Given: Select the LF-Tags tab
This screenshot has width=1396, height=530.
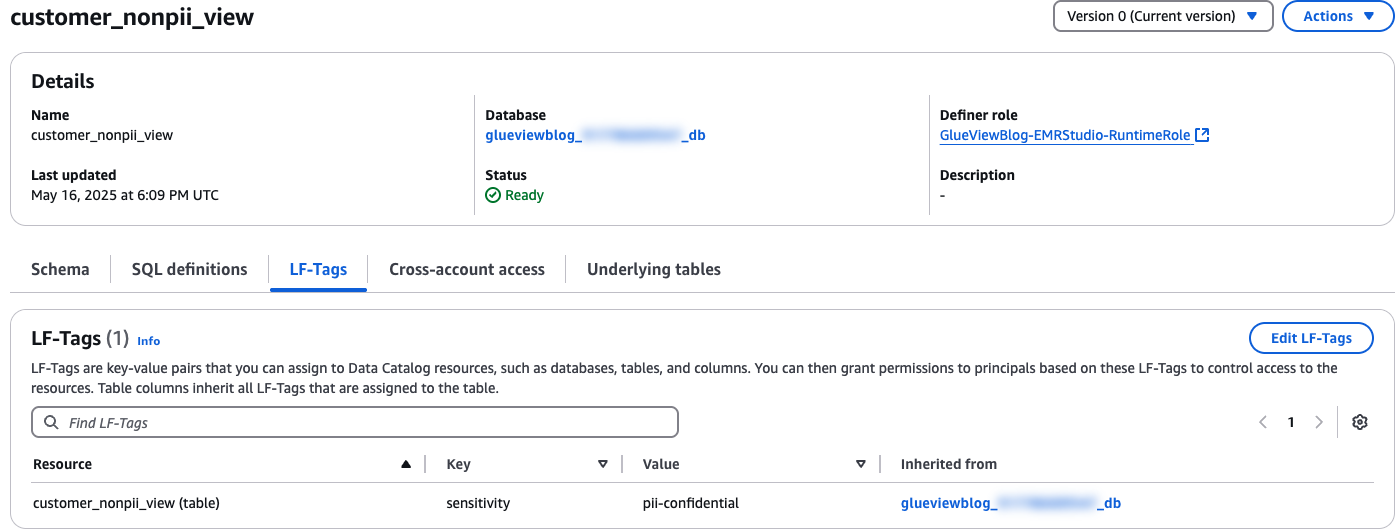Looking at the screenshot, I should [x=318, y=269].
